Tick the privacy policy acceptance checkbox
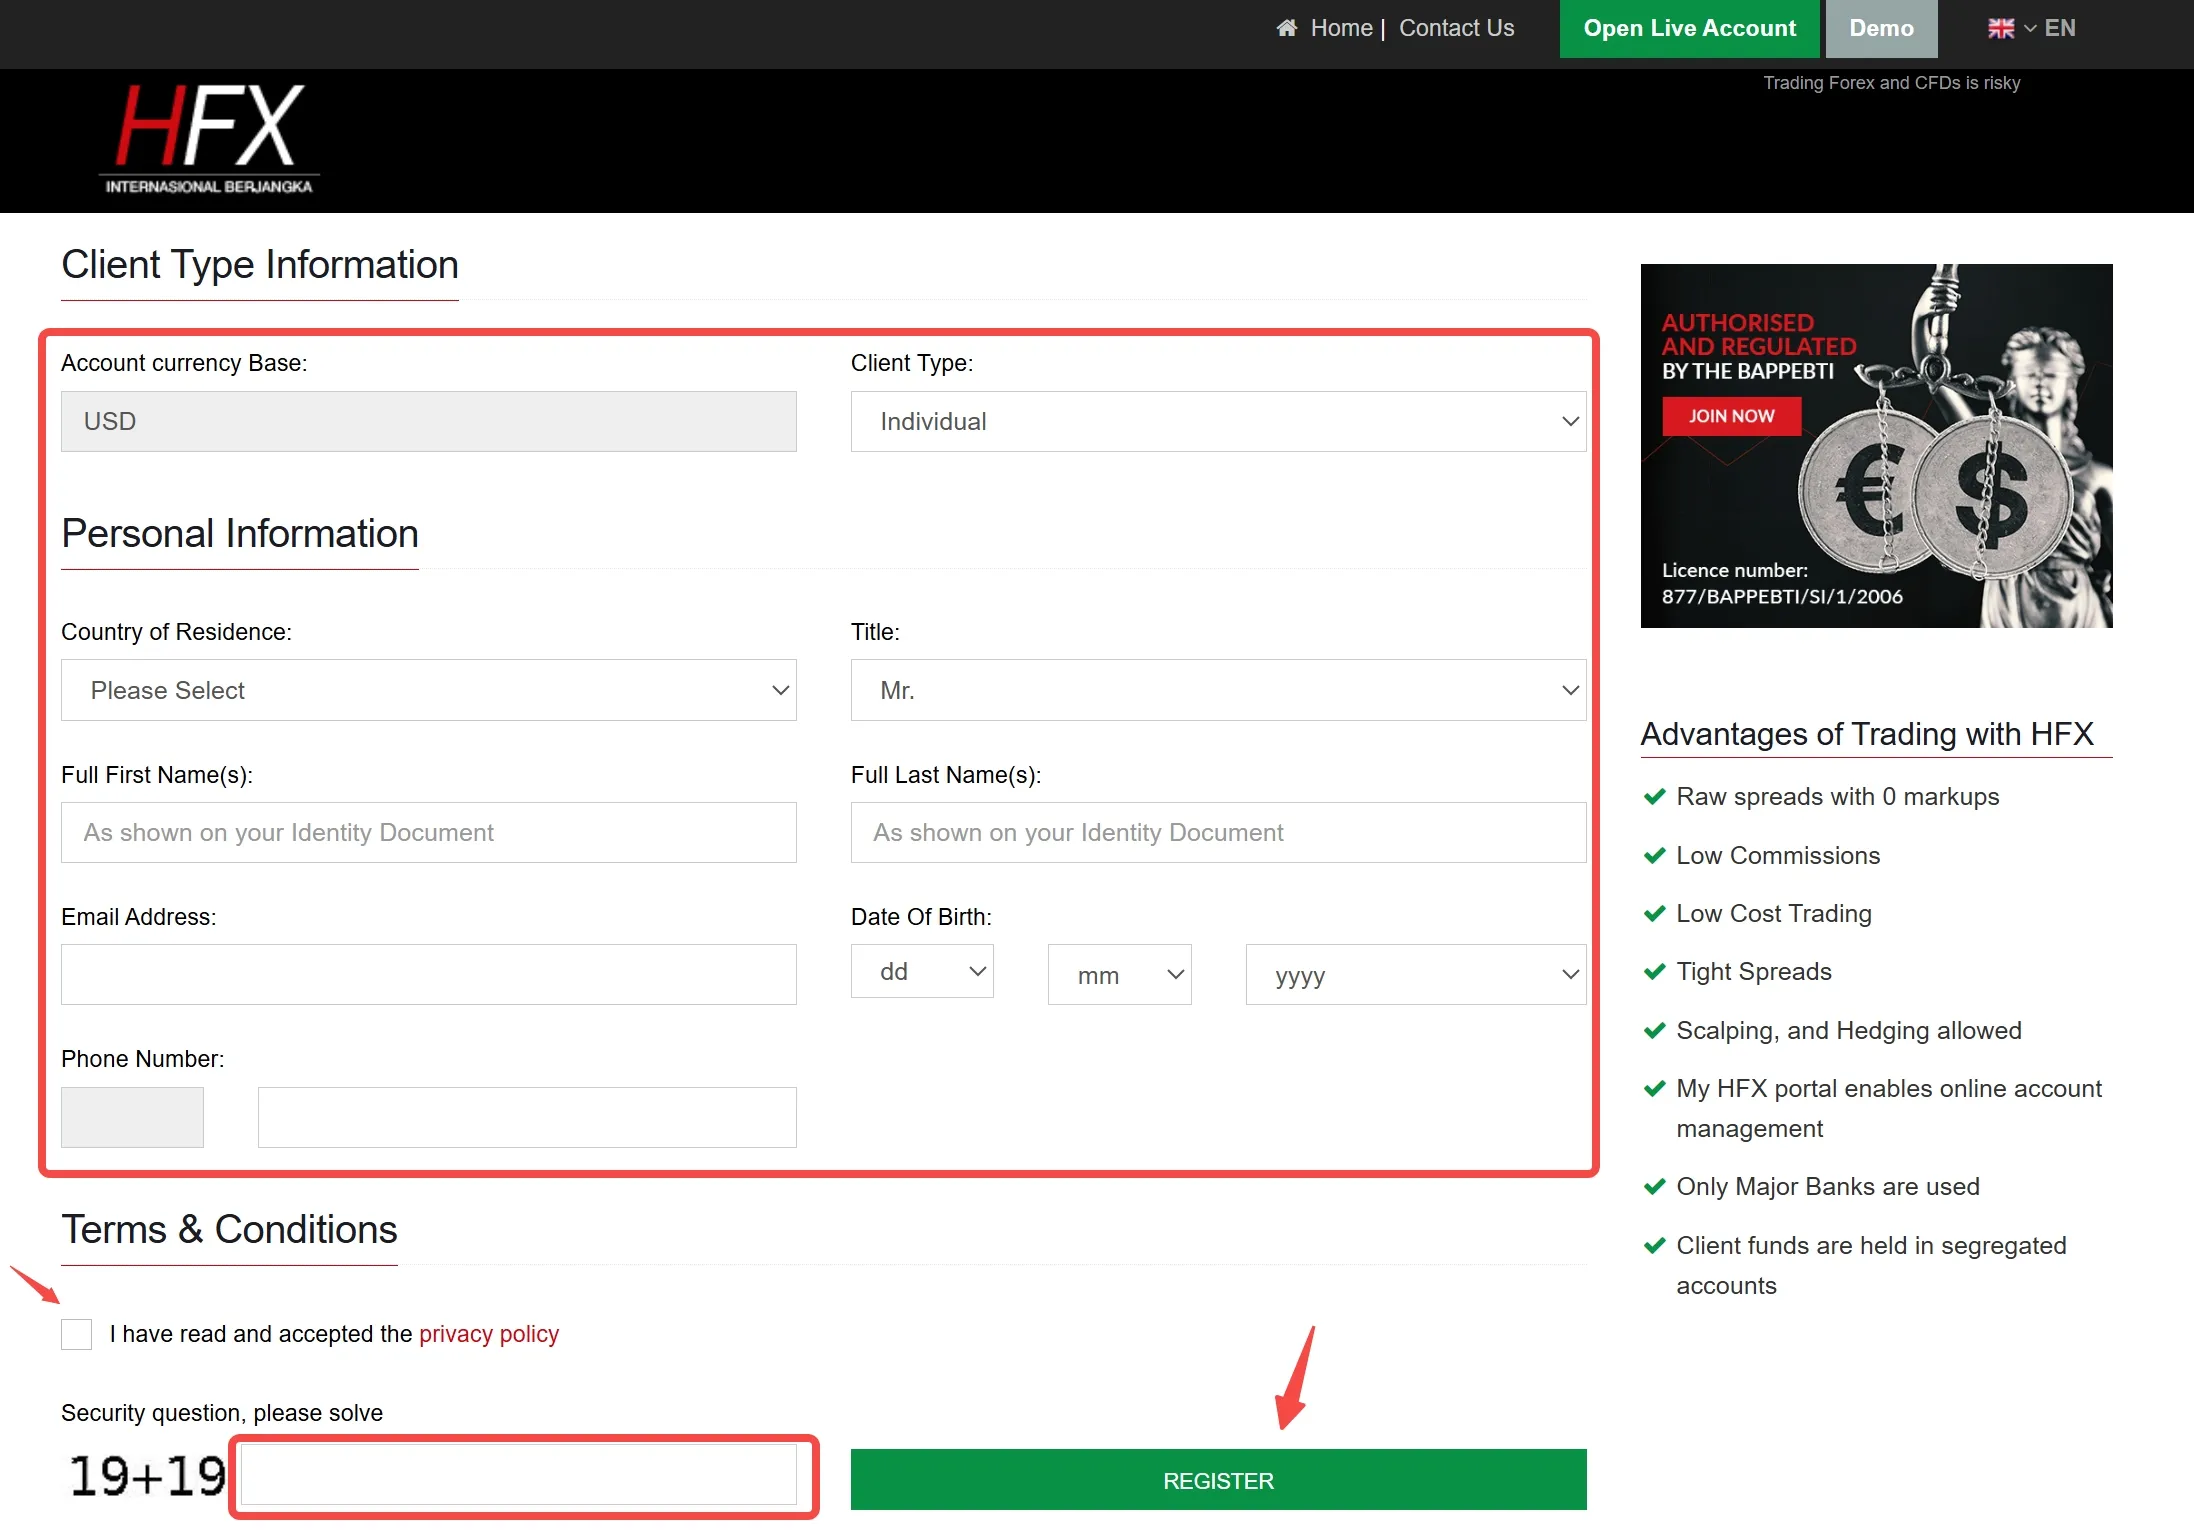Viewport: 2194px width, 1530px height. pyautogui.click(x=76, y=1334)
